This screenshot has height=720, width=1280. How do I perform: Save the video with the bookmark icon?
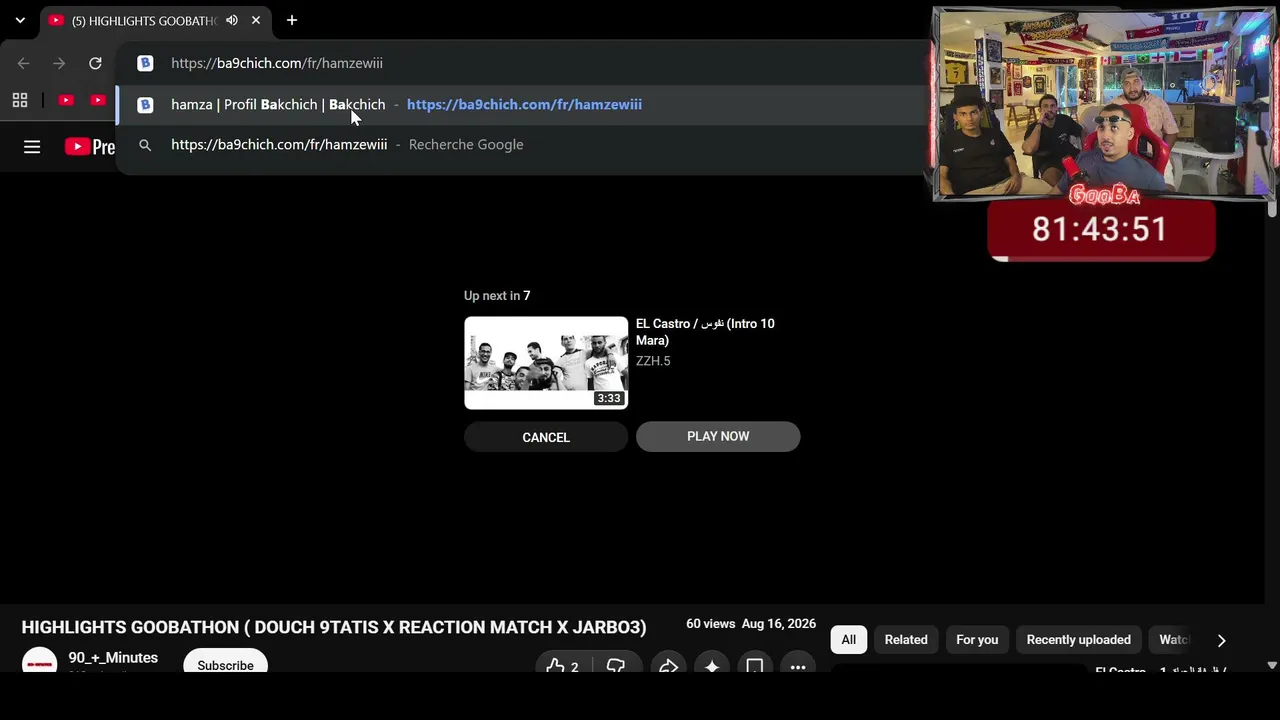click(x=755, y=665)
